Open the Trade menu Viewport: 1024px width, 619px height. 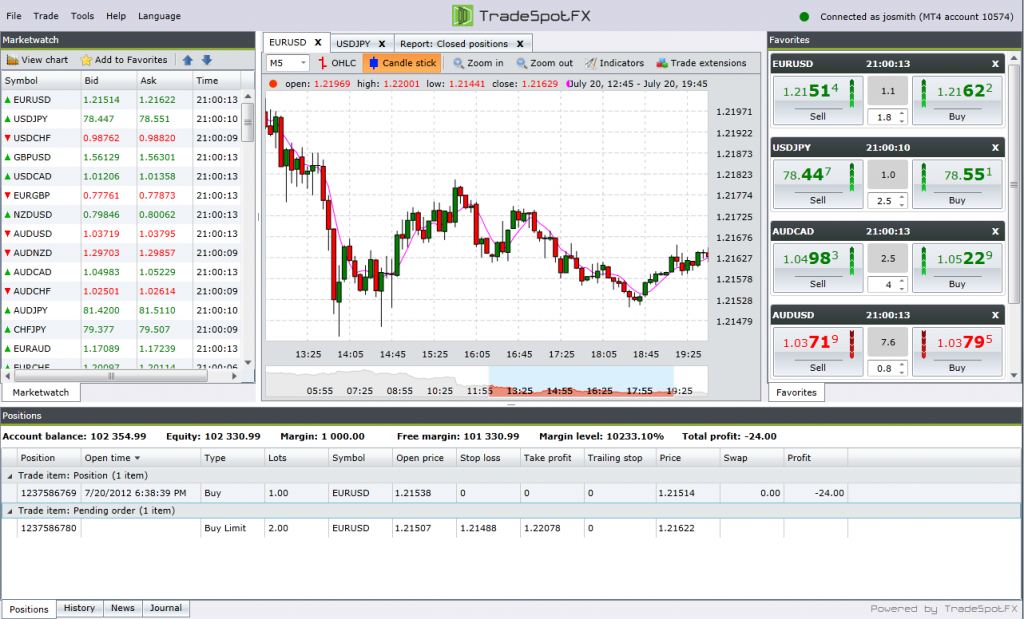45,16
